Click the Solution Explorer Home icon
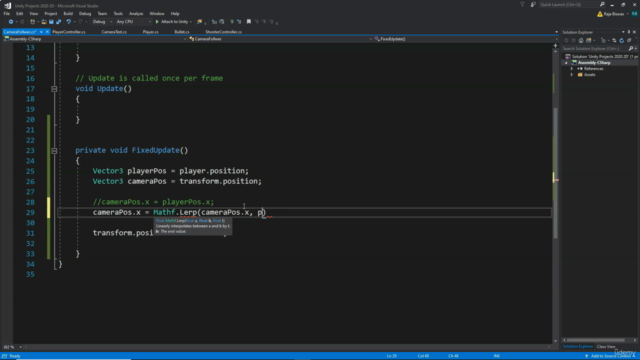Viewport: 640px width, 360px height. click(581, 40)
